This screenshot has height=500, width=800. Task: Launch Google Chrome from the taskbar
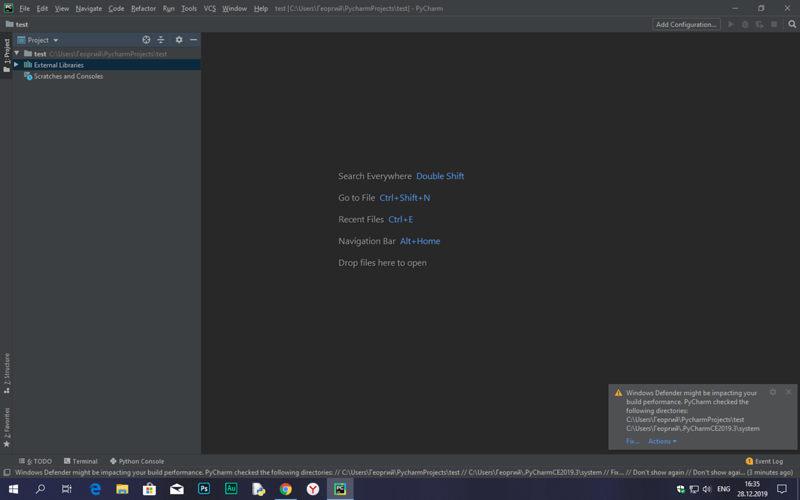click(x=286, y=489)
